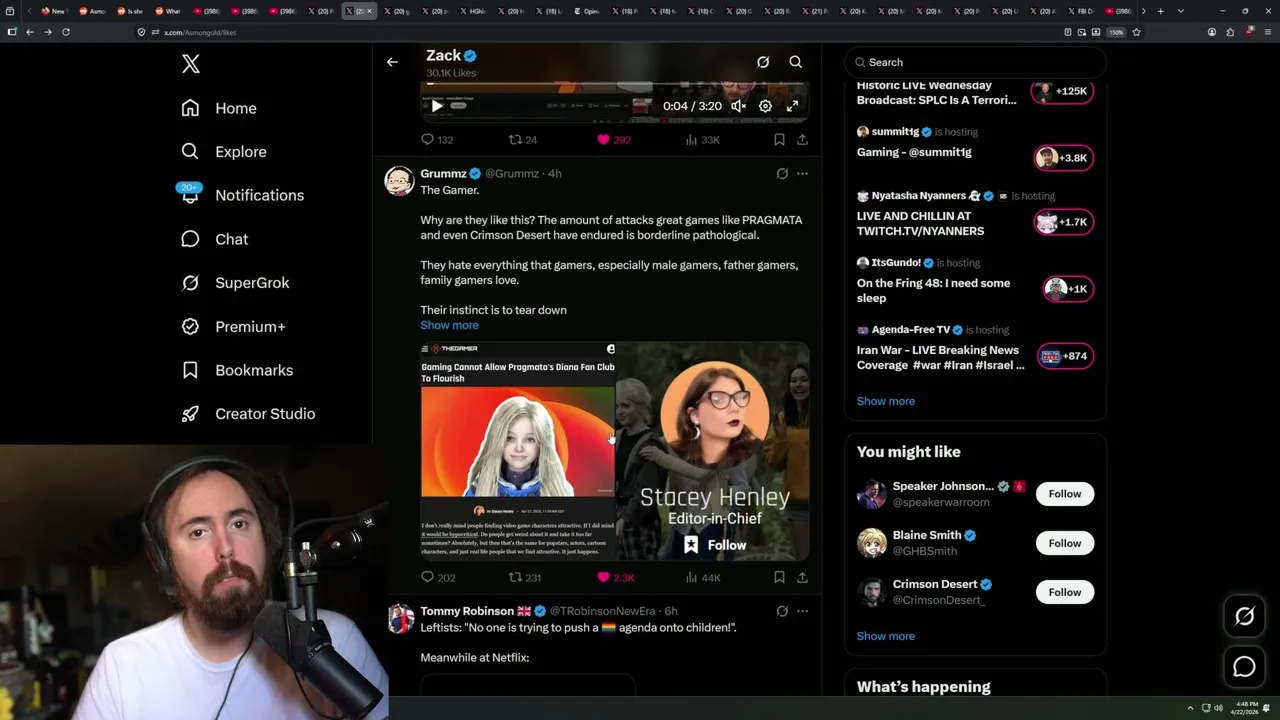The image size is (1280, 720).
Task: Open On the Fring 48 broadcast
Action: [x=975, y=281]
